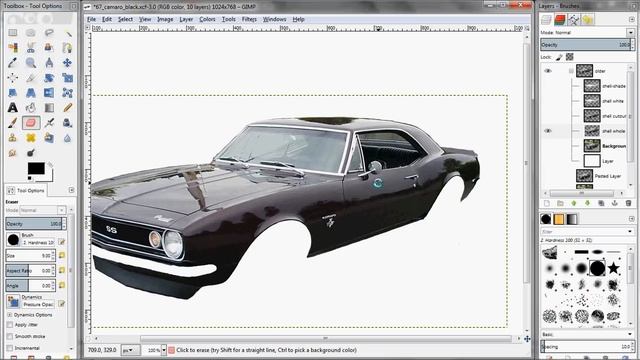The image size is (640, 360).
Task: Select the Zoom magnifier tool
Action: click(x=31, y=62)
